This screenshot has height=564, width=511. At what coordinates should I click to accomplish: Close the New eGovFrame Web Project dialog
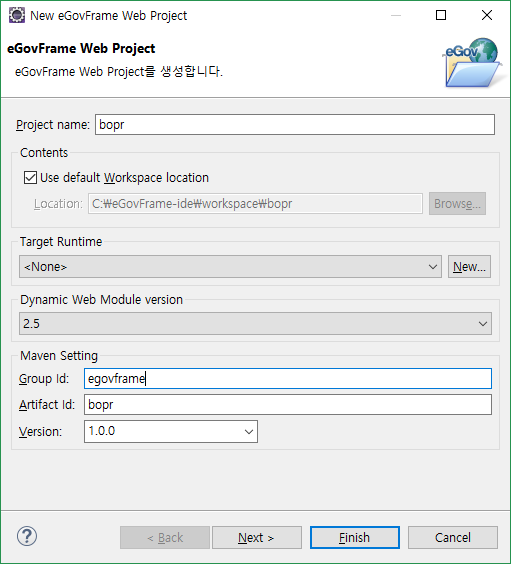487,15
